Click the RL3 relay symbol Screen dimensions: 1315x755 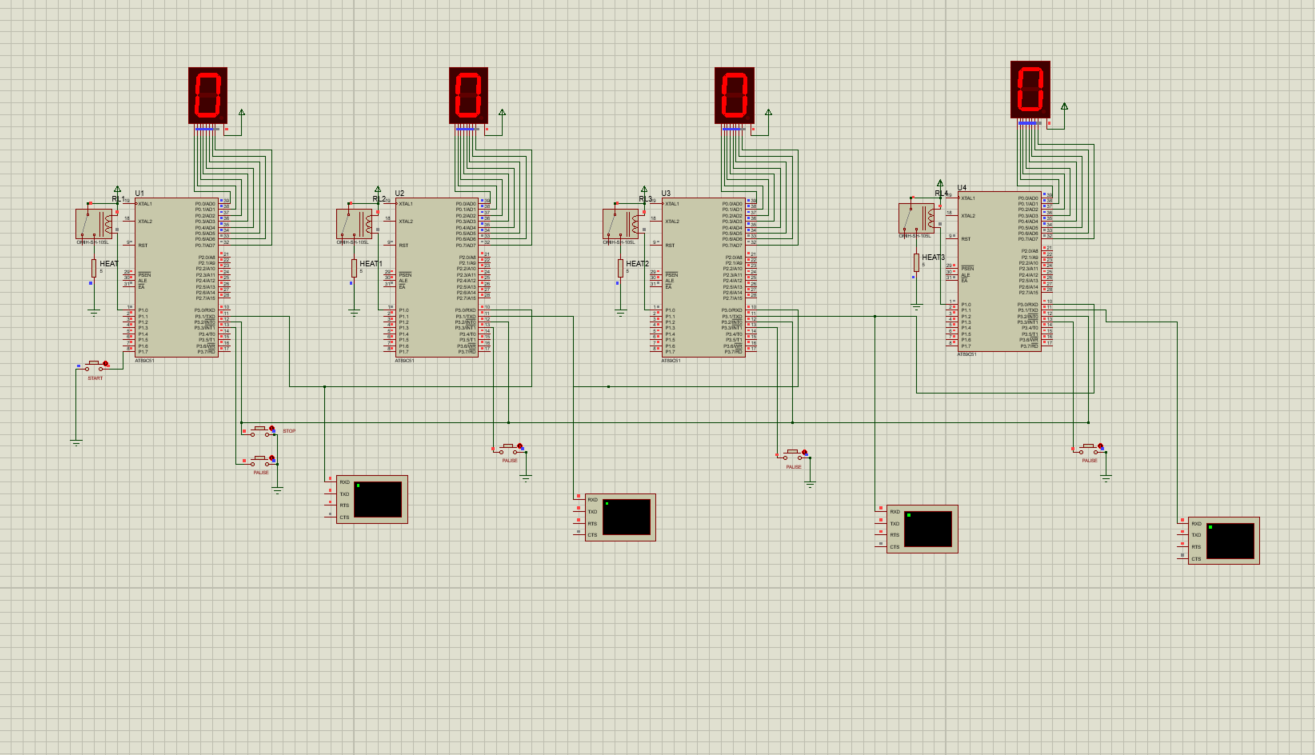[x=621, y=223]
